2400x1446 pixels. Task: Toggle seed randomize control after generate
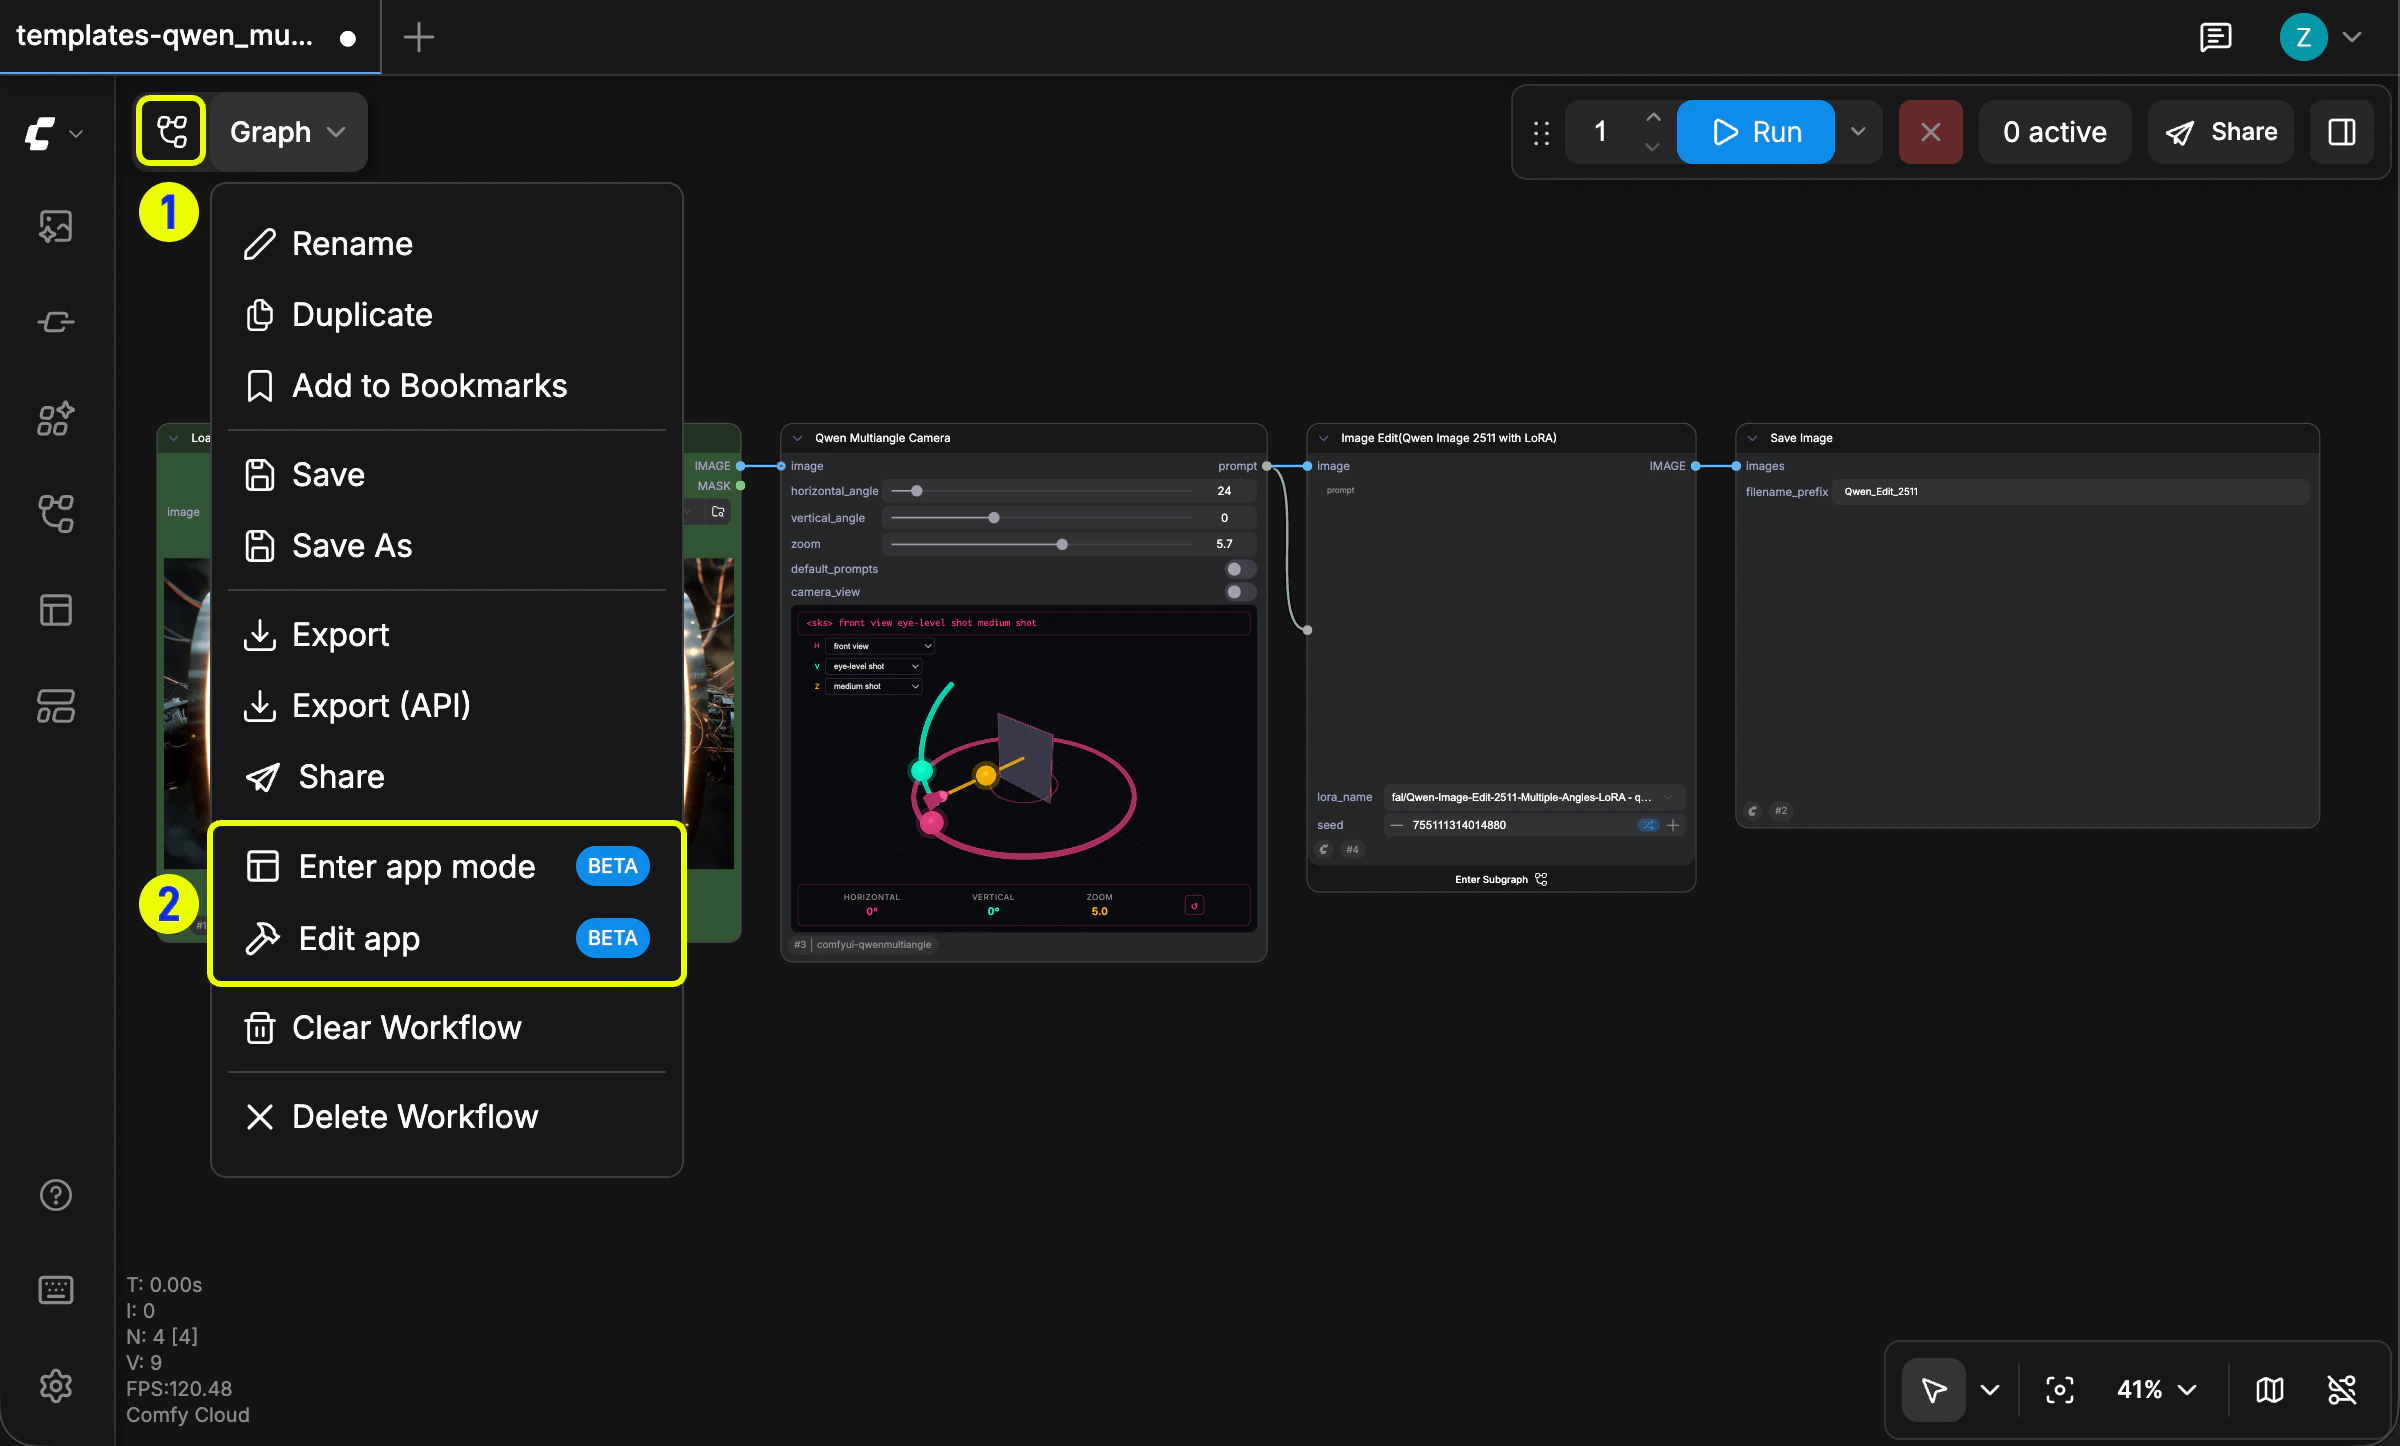coord(1647,825)
